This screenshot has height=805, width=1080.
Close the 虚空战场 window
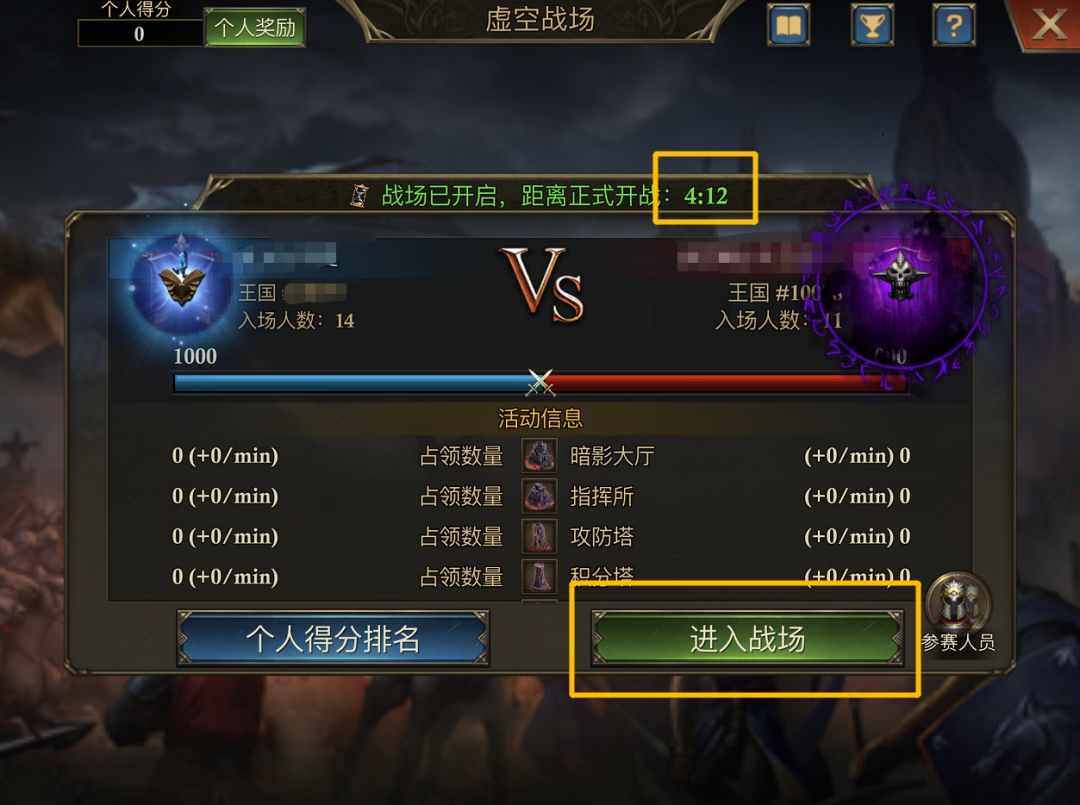click(1048, 25)
